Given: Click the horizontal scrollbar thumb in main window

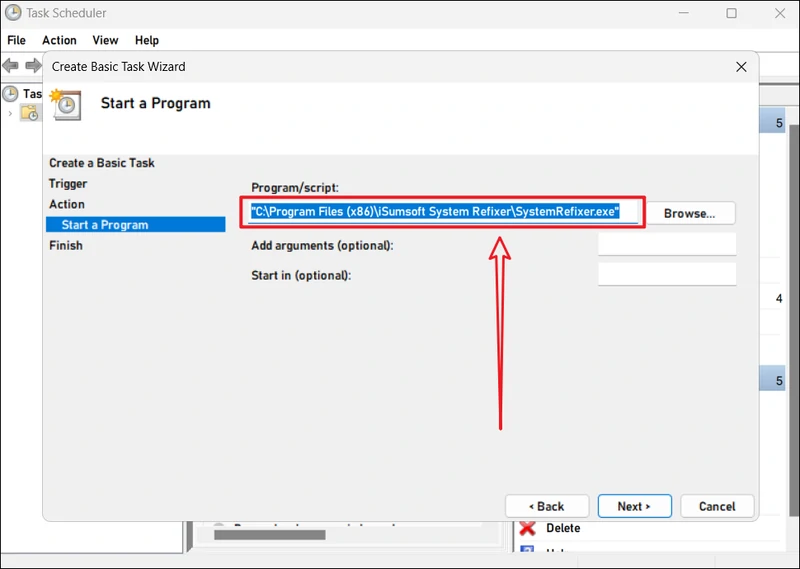Looking at the screenshot, I should (x=270, y=535).
